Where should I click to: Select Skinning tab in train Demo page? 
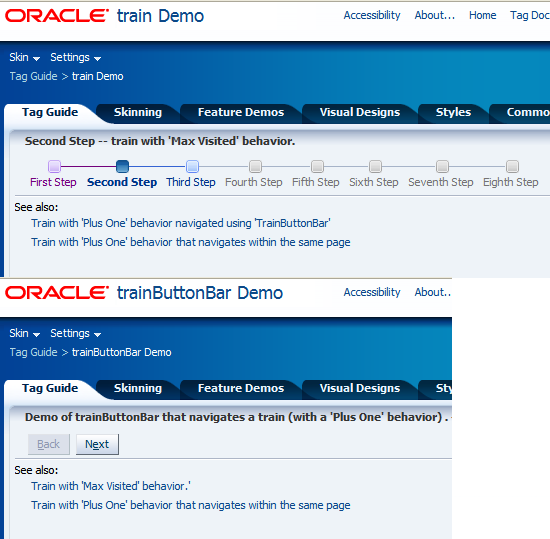(x=138, y=113)
